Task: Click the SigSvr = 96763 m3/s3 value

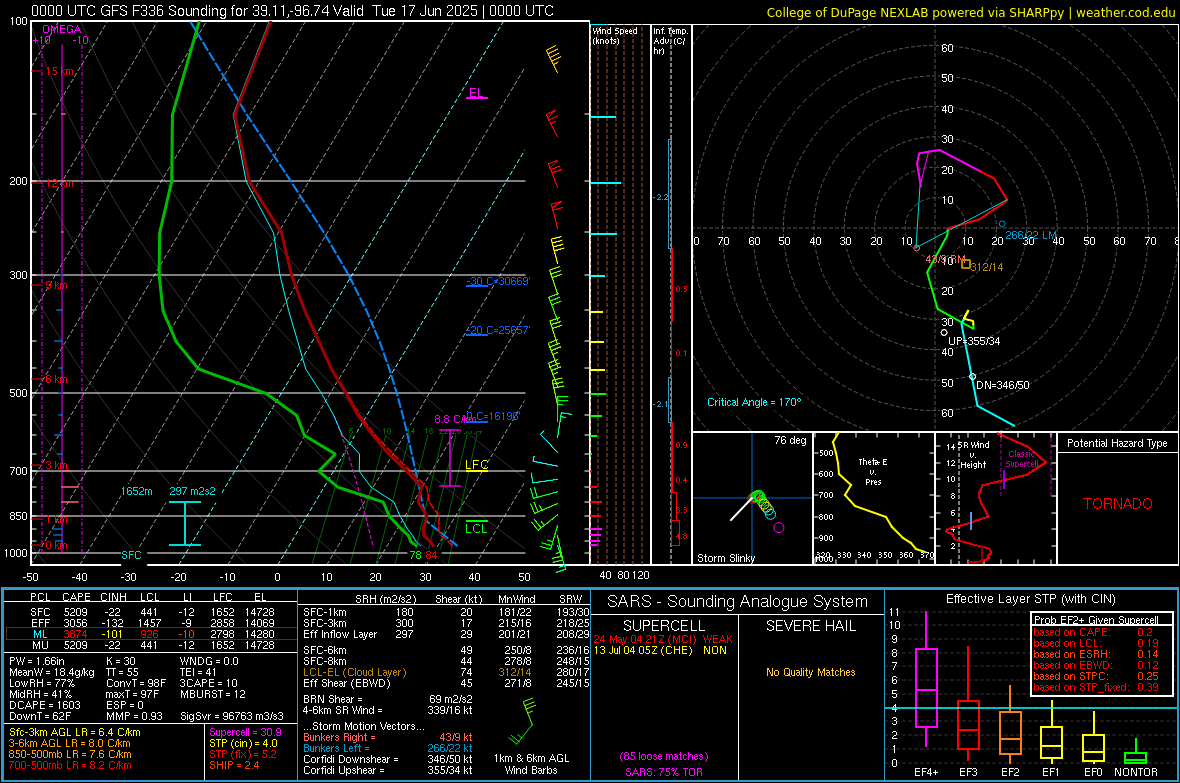Action: tap(232, 716)
